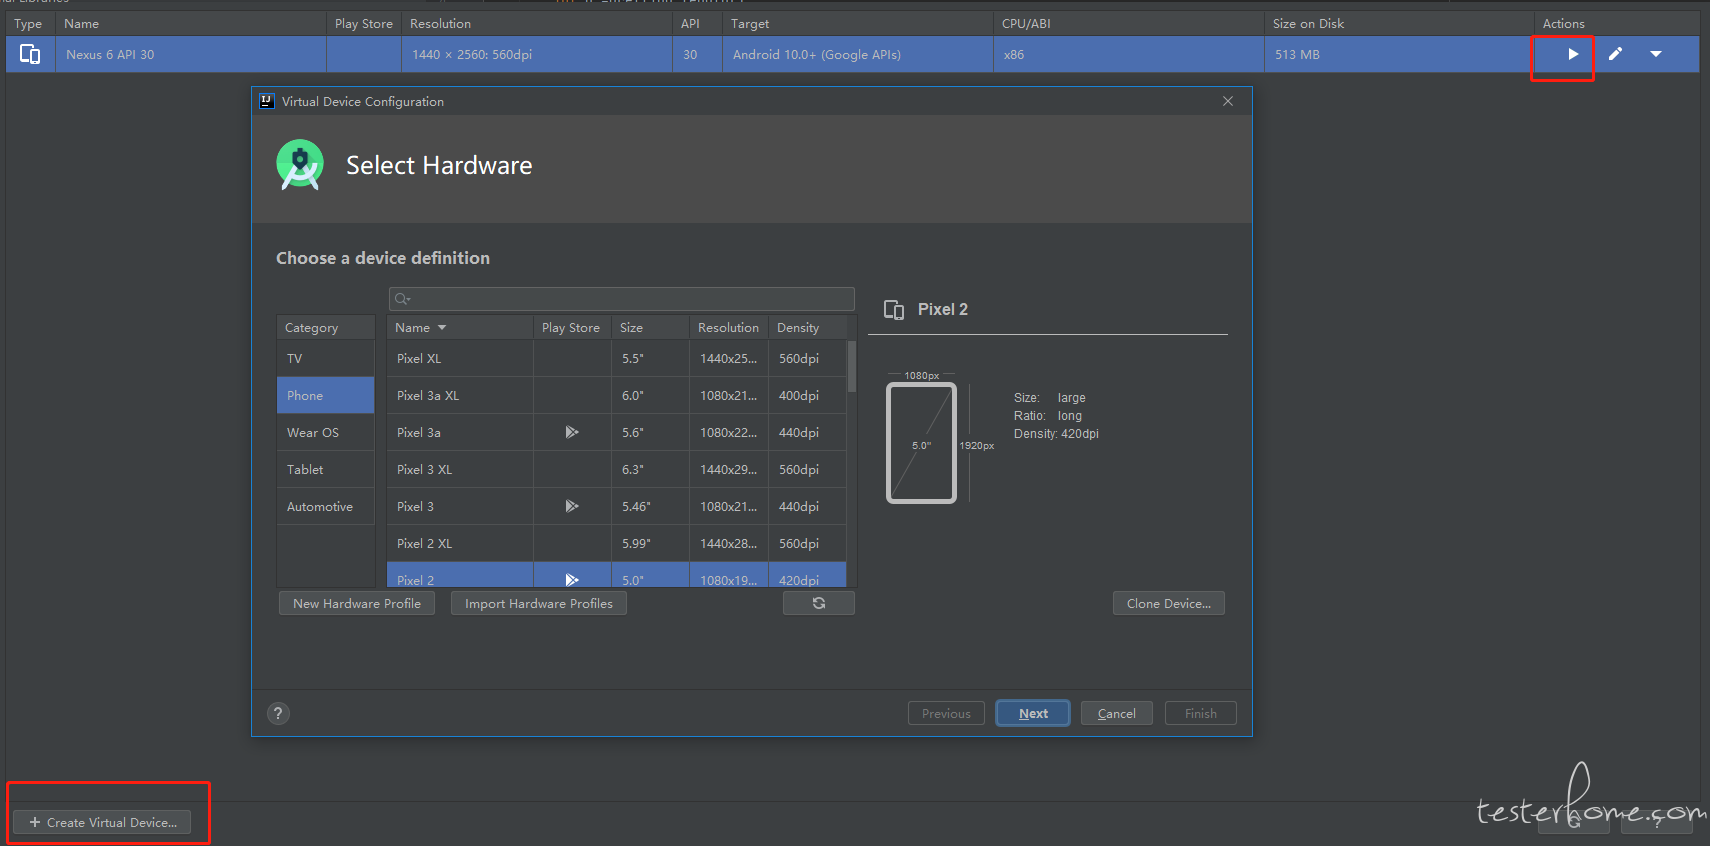Click the API column header

[x=698, y=23]
